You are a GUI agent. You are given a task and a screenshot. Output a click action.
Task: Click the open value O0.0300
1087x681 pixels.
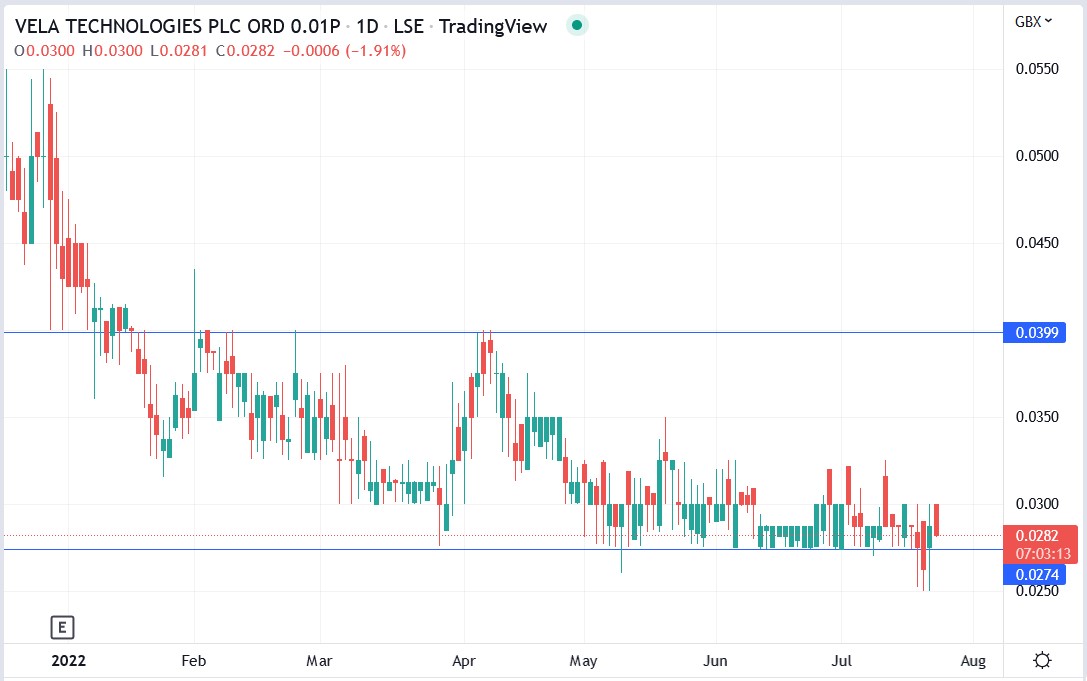(44, 51)
